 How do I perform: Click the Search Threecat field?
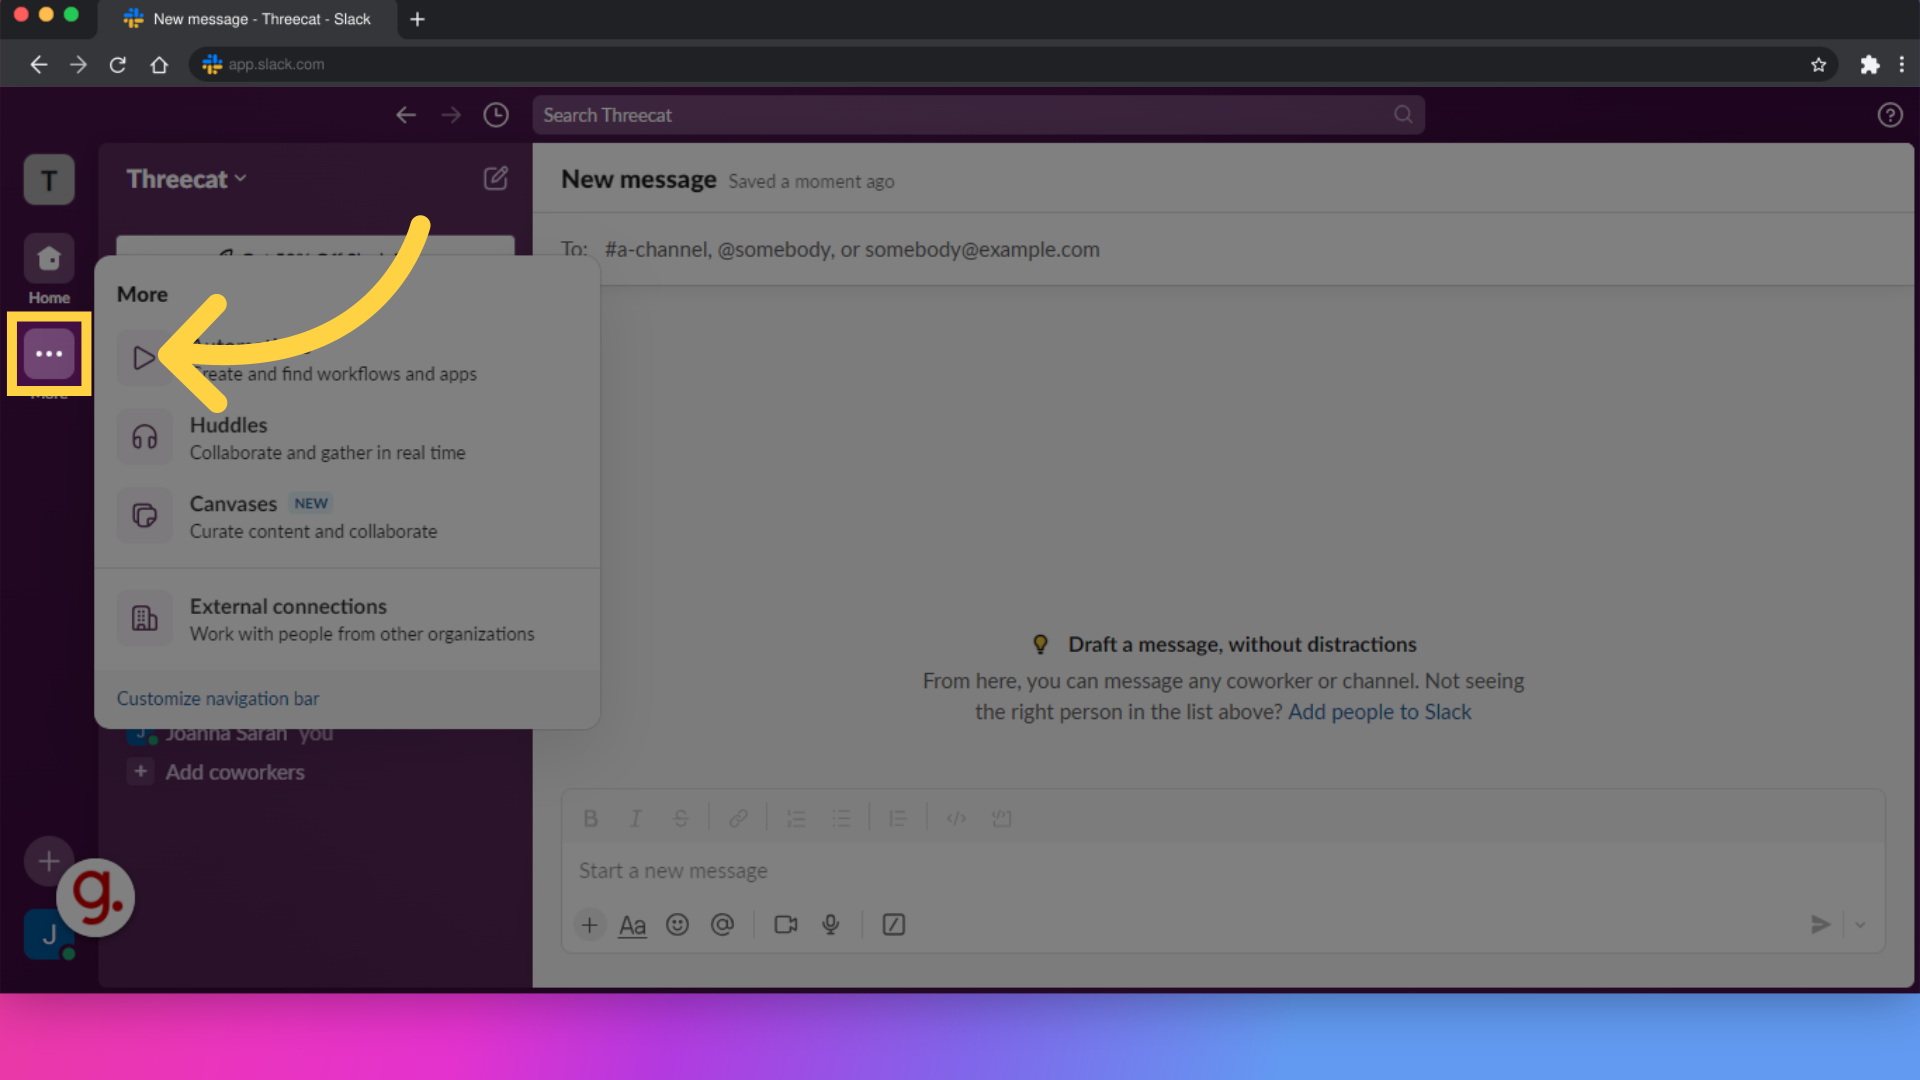[978, 115]
